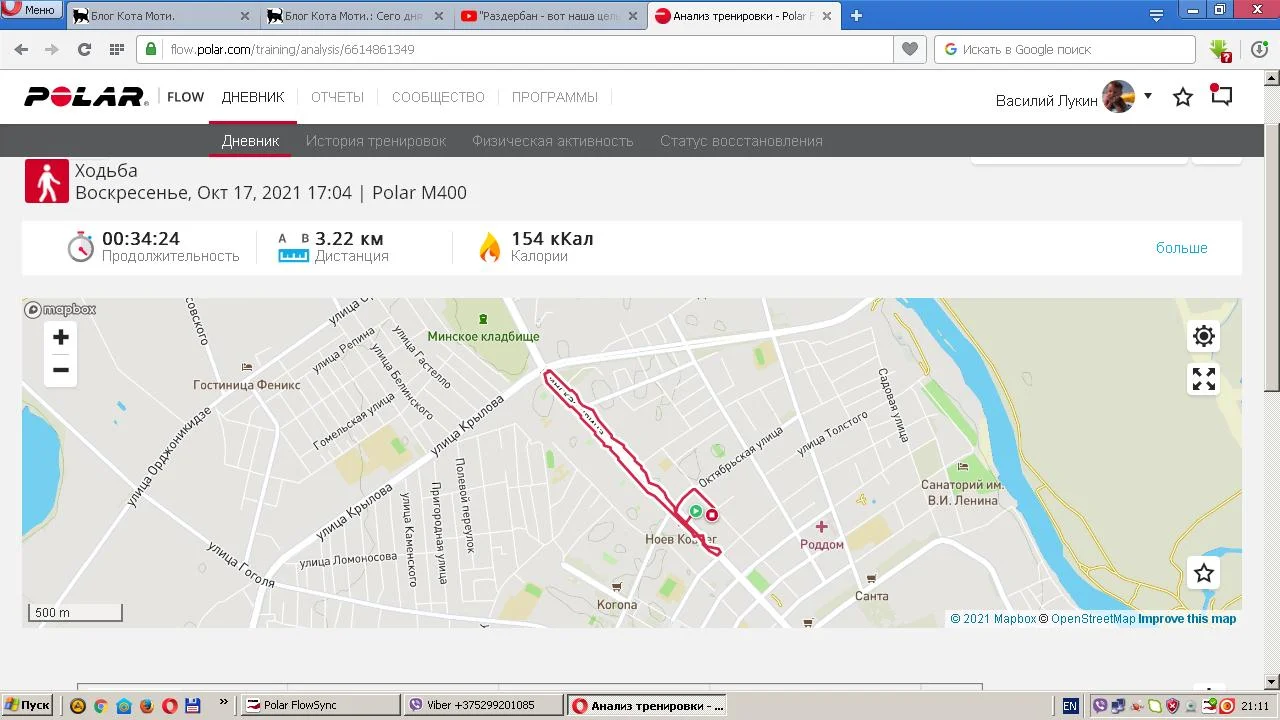Open the speed dial grid

(116, 49)
